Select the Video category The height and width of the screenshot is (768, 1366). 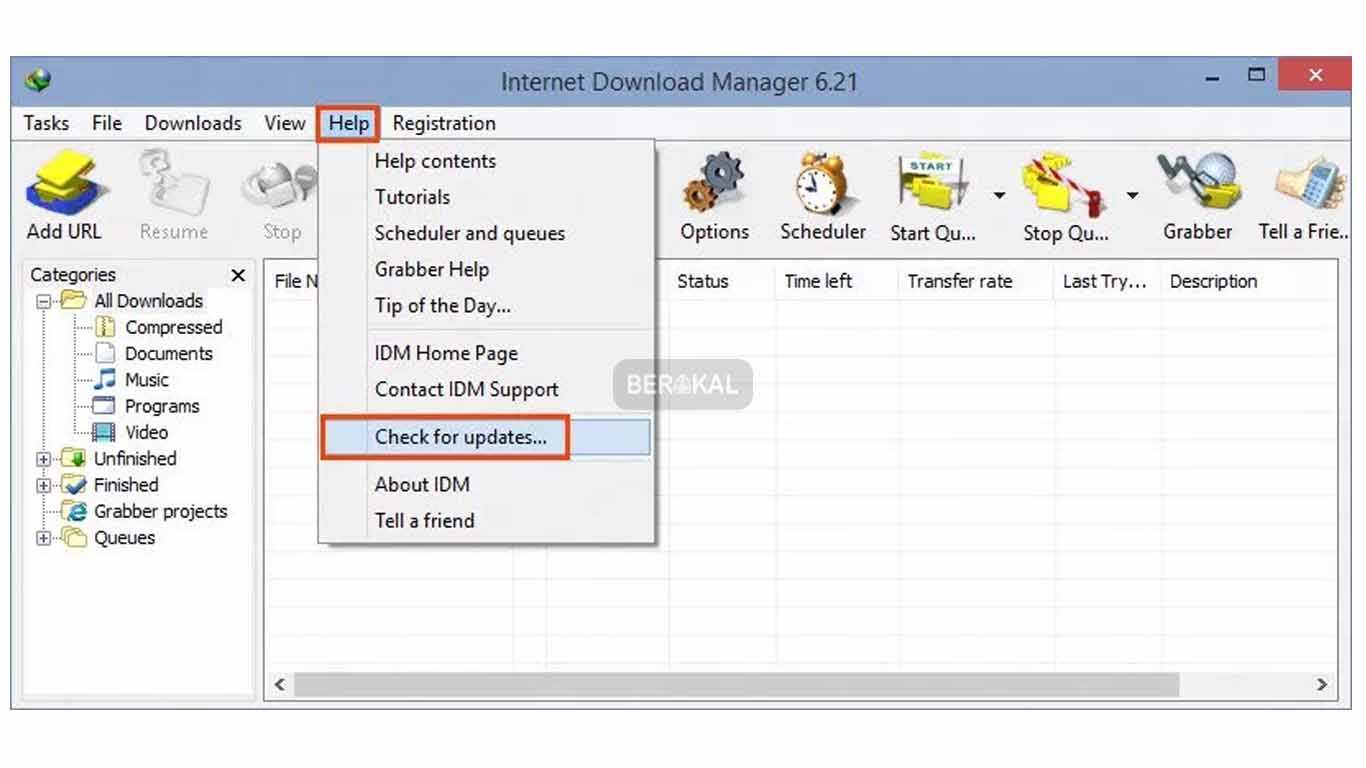pyautogui.click(x=146, y=432)
